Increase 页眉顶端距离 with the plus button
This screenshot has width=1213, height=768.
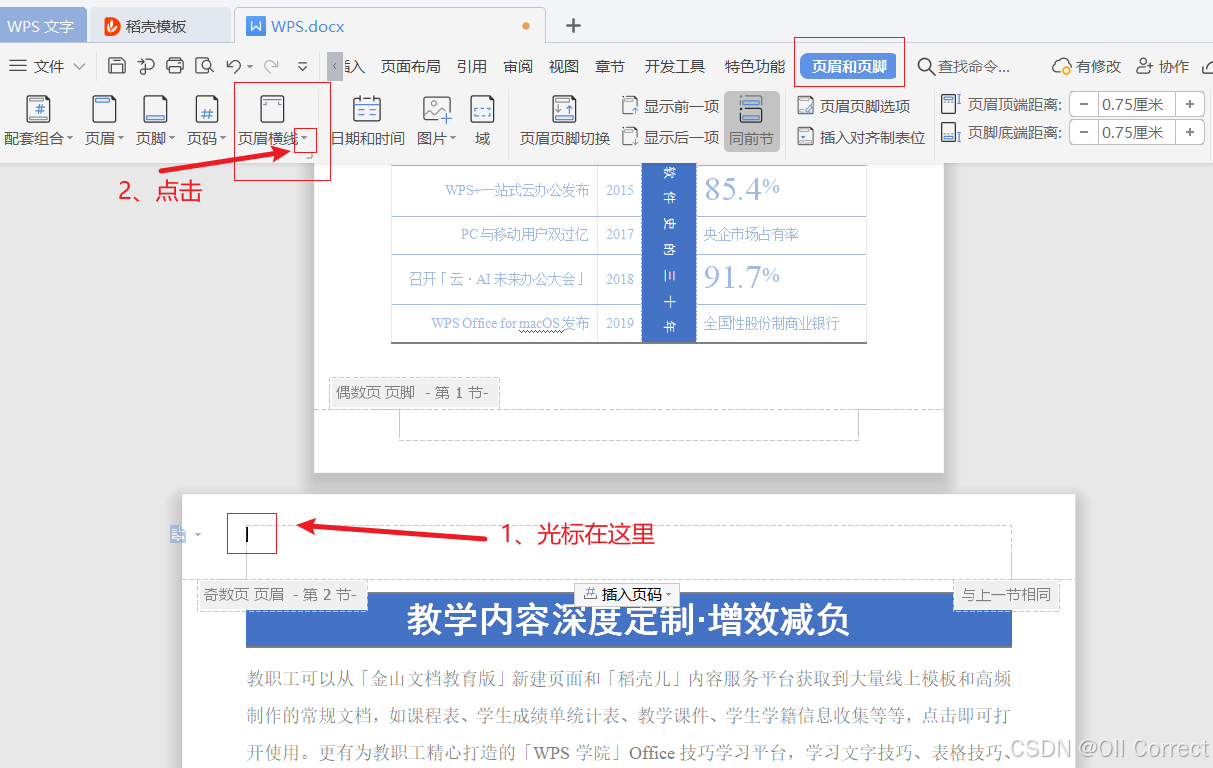(x=1189, y=104)
